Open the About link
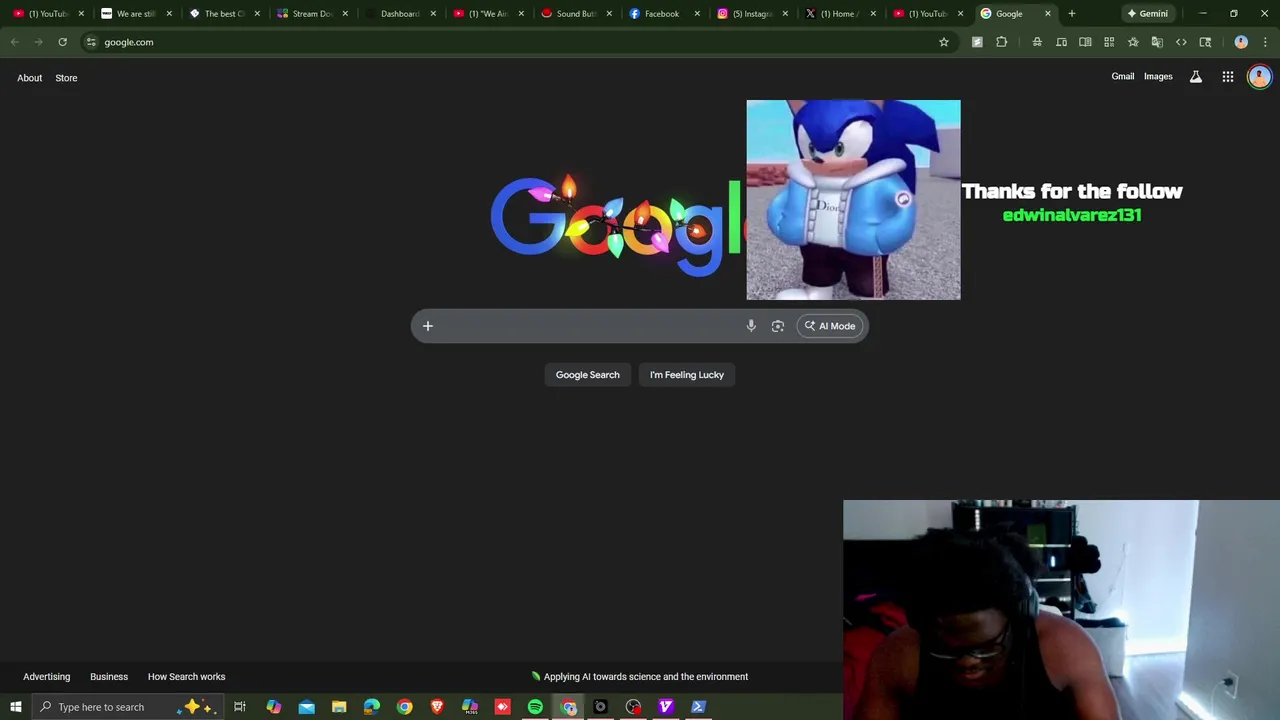Screen dimensions: 1280x720 pos(29,78)
